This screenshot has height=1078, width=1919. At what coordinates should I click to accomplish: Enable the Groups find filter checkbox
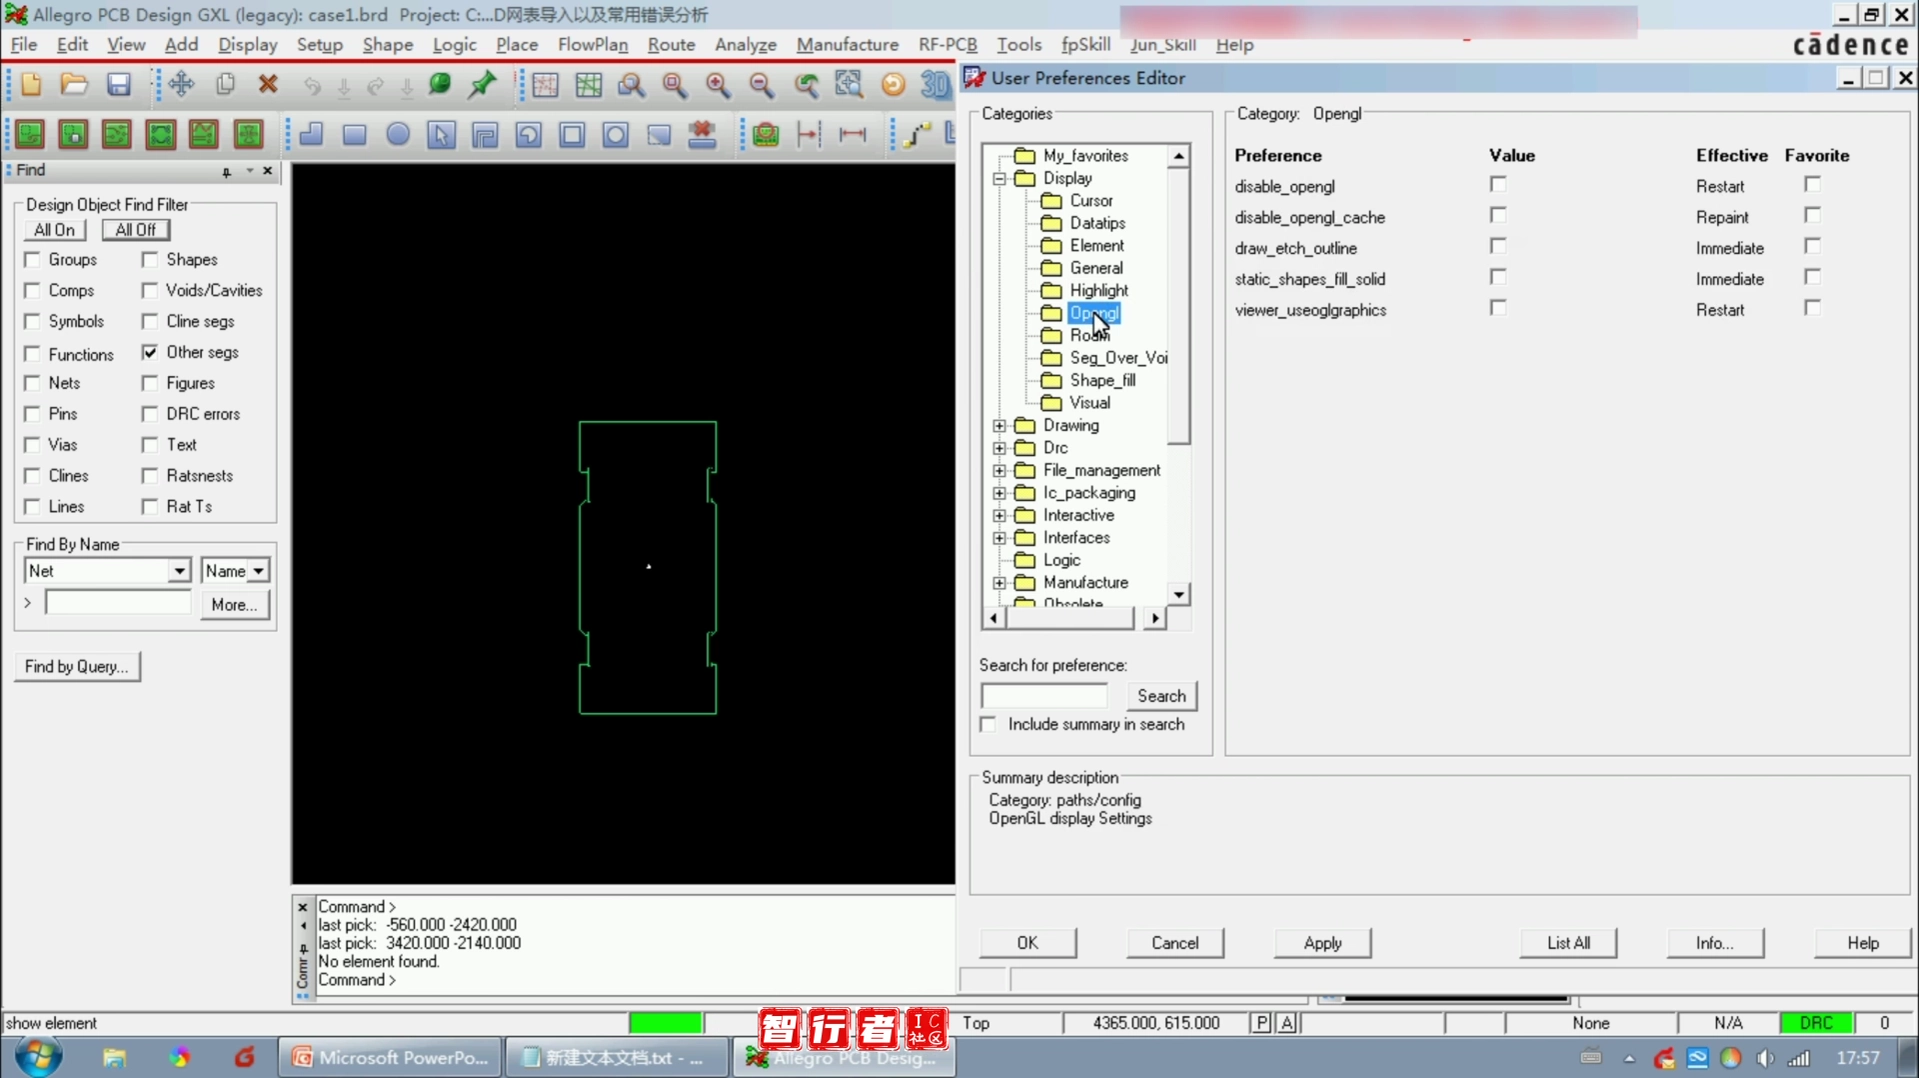coord(33,260)
